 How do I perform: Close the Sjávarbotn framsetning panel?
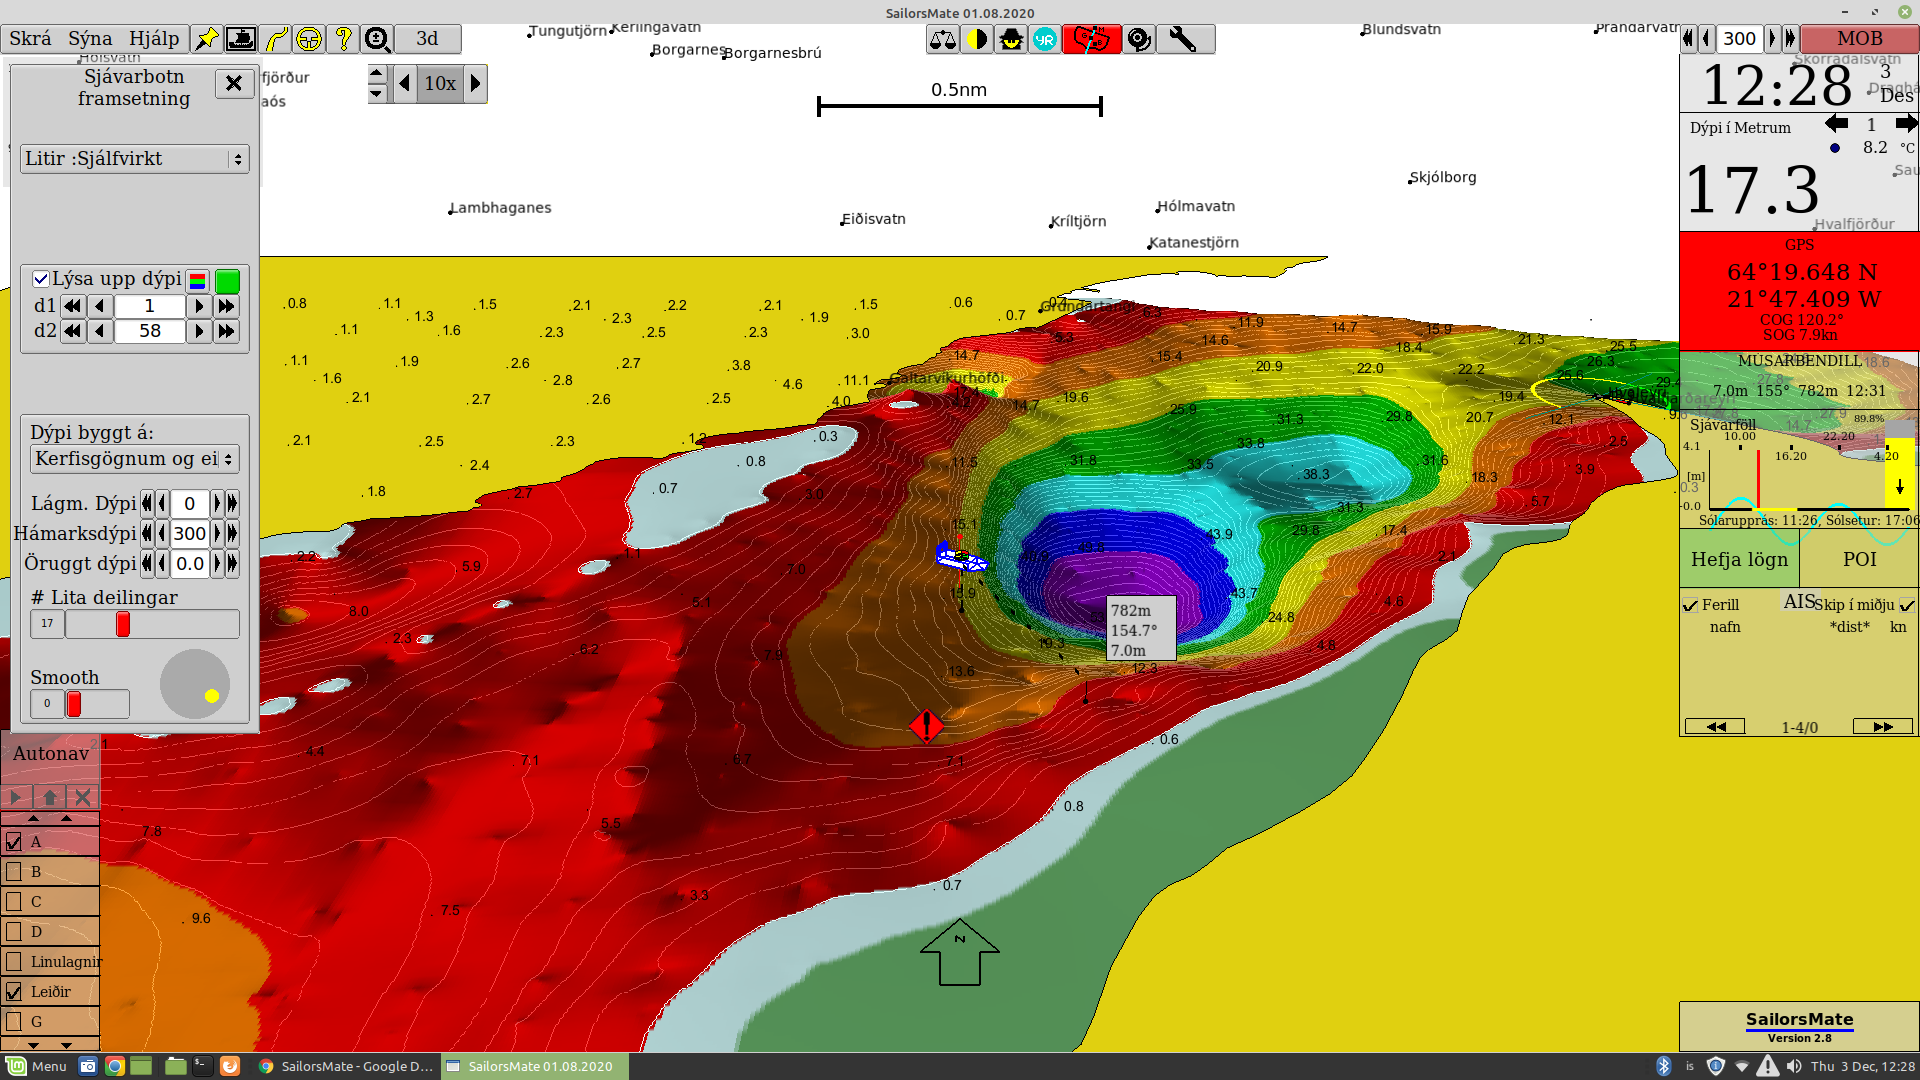tap(233, 83)
